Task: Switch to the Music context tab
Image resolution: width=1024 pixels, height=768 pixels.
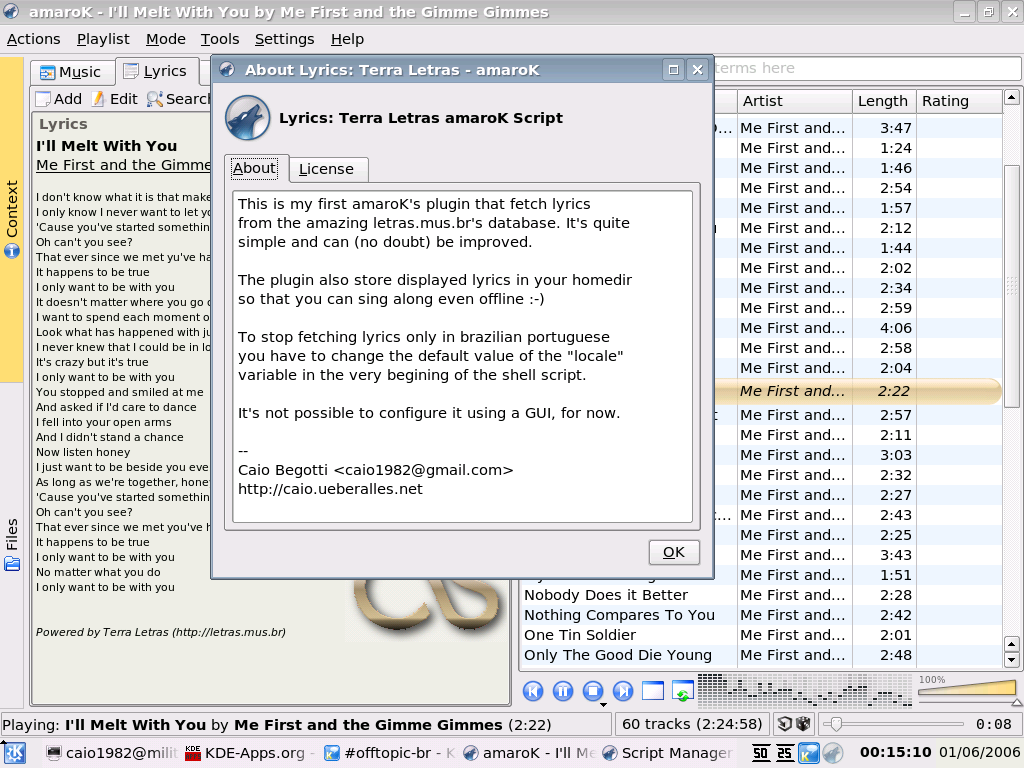Action: coord(71,72)
